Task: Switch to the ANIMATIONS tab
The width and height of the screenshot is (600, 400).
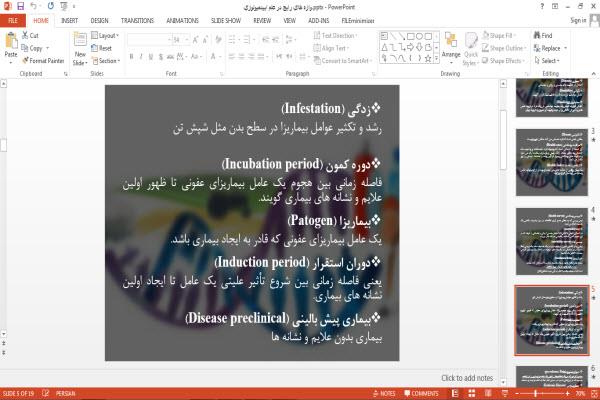Action: coord(183,21)
